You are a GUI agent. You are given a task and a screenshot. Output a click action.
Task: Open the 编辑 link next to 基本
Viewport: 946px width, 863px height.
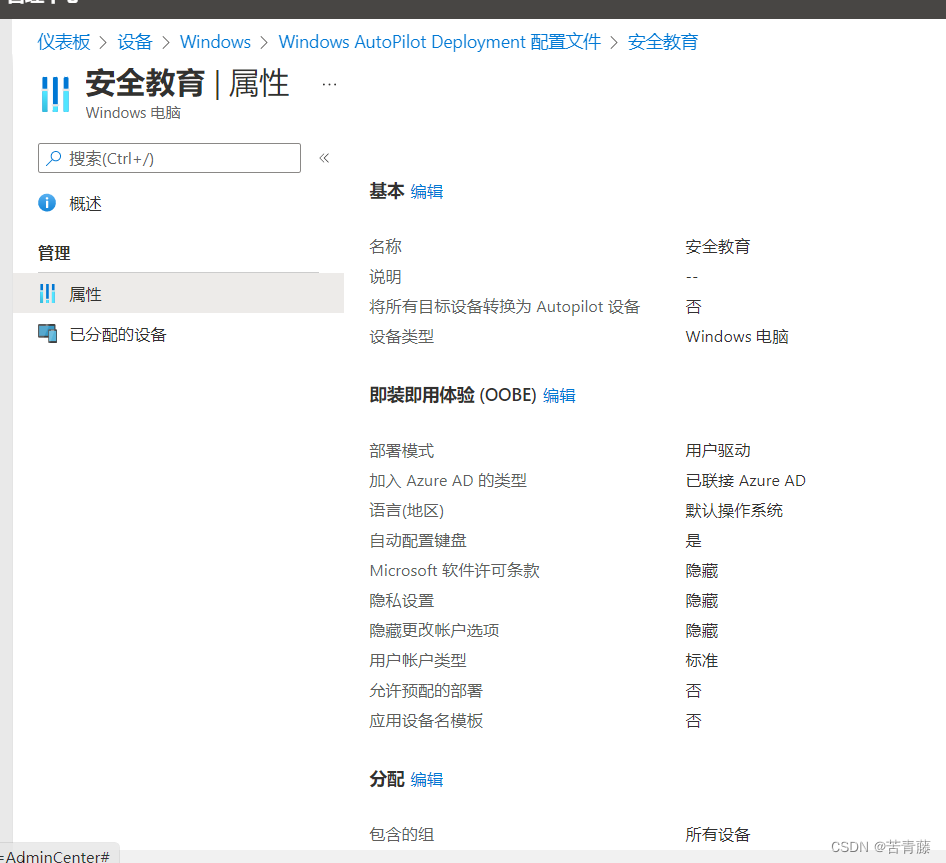426,191
